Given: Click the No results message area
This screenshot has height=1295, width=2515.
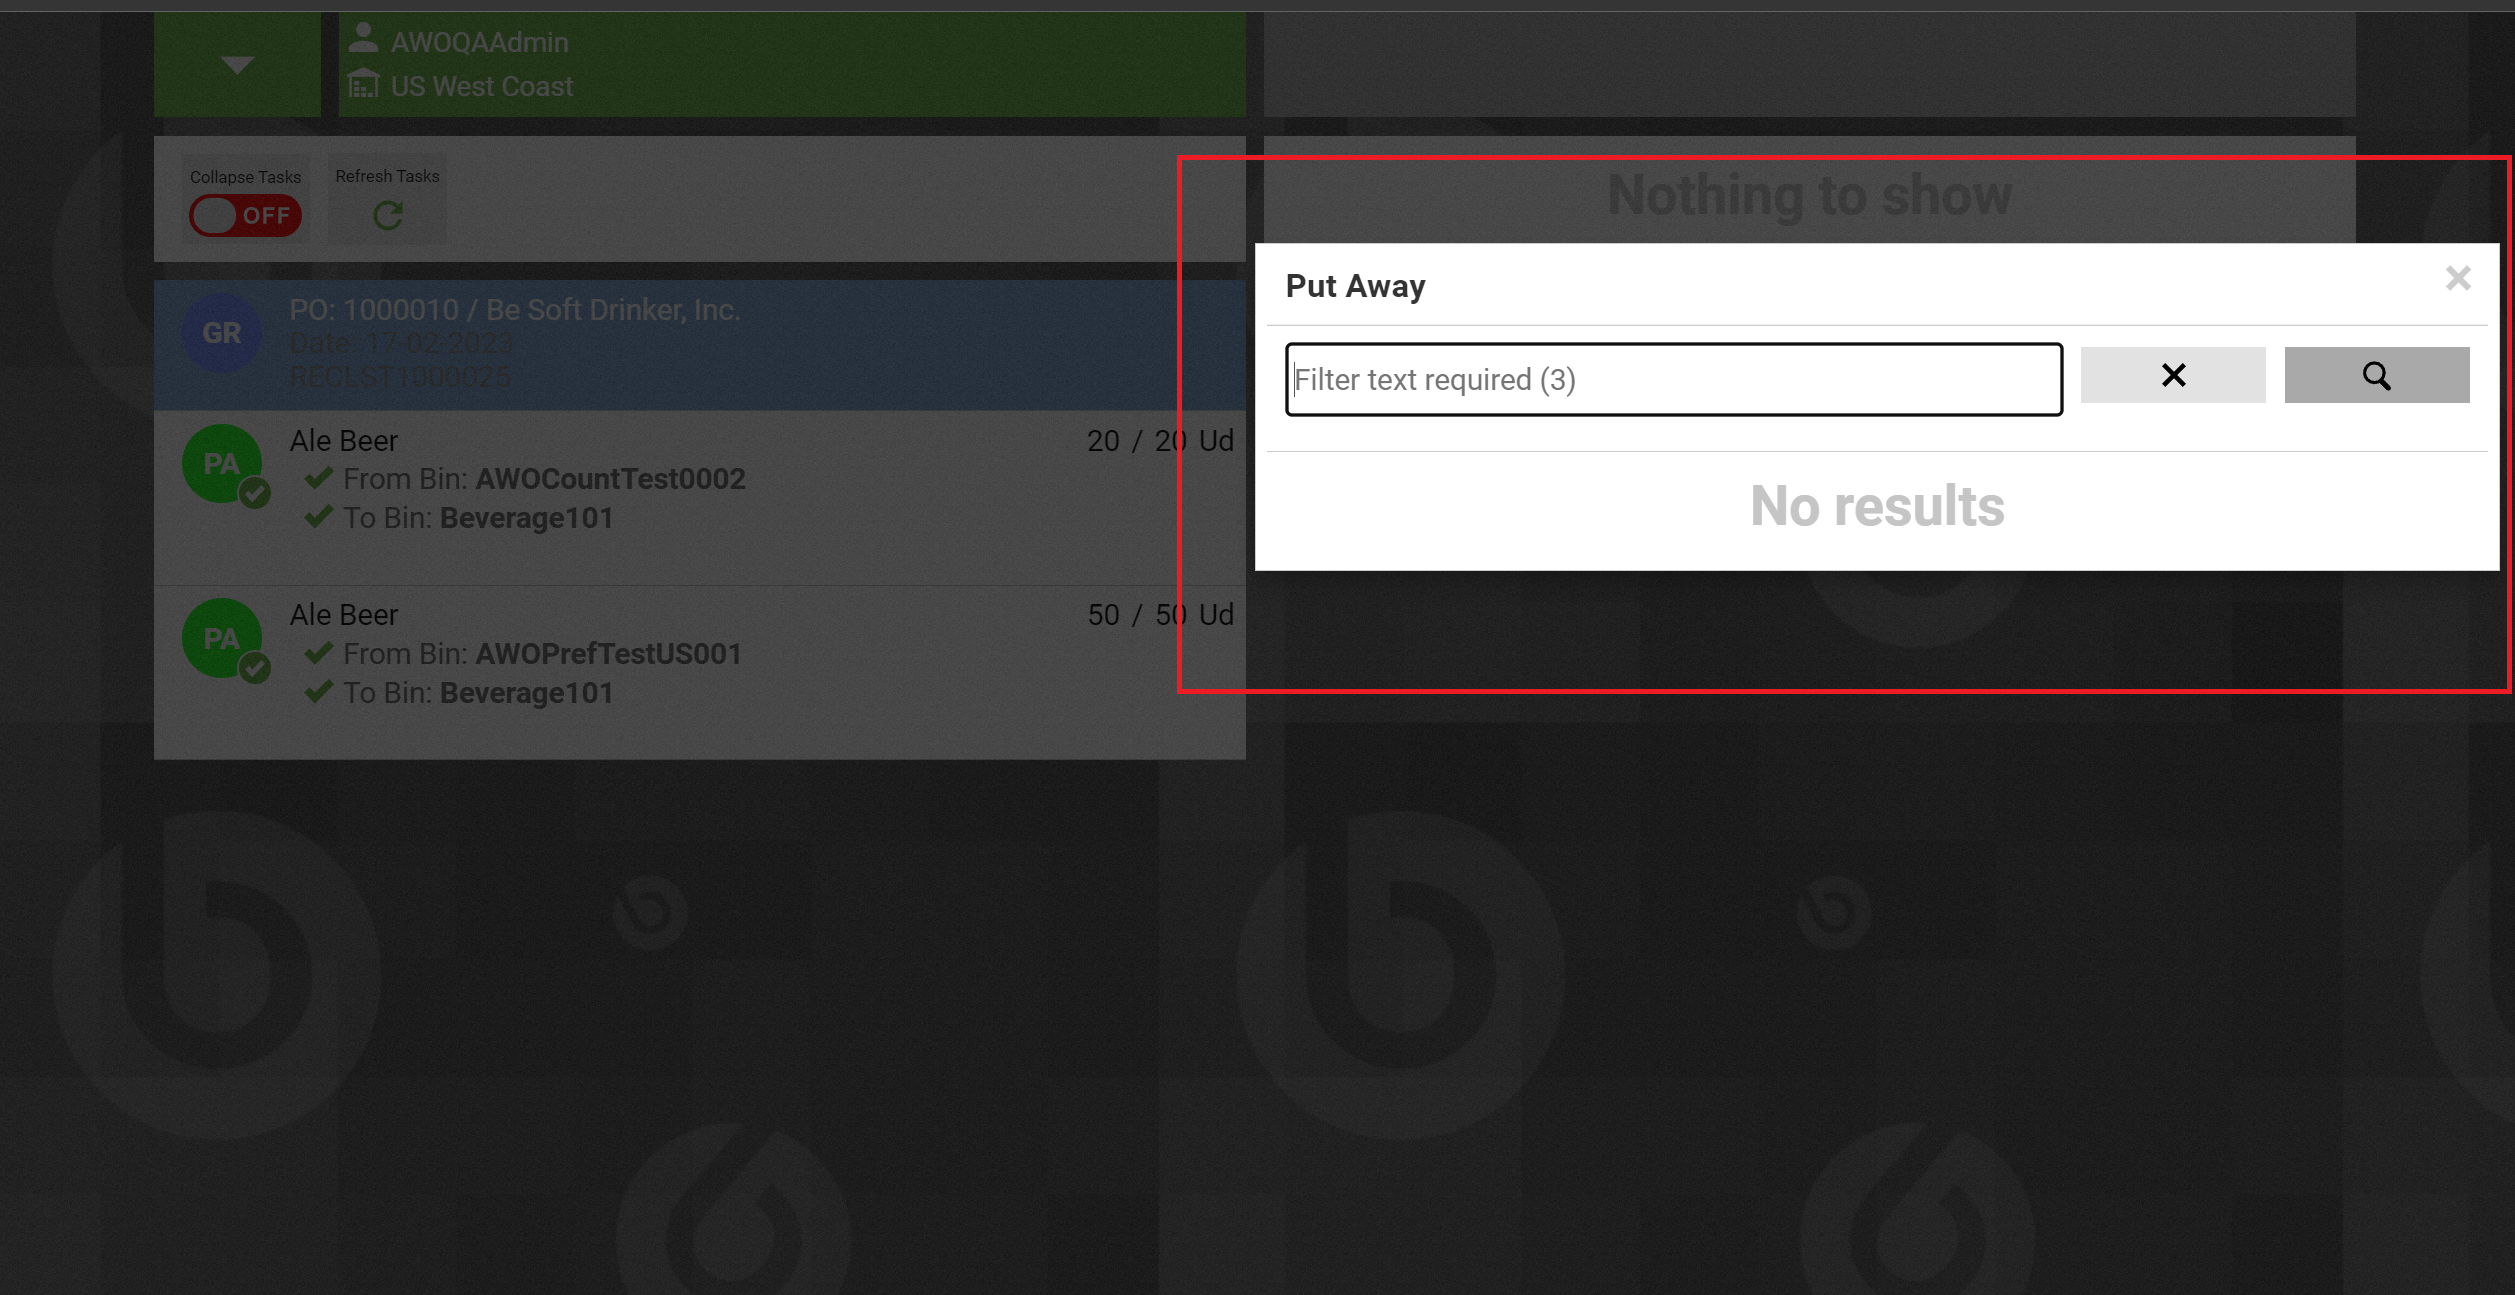Looking at the screenshot, I should point(1877,506).
